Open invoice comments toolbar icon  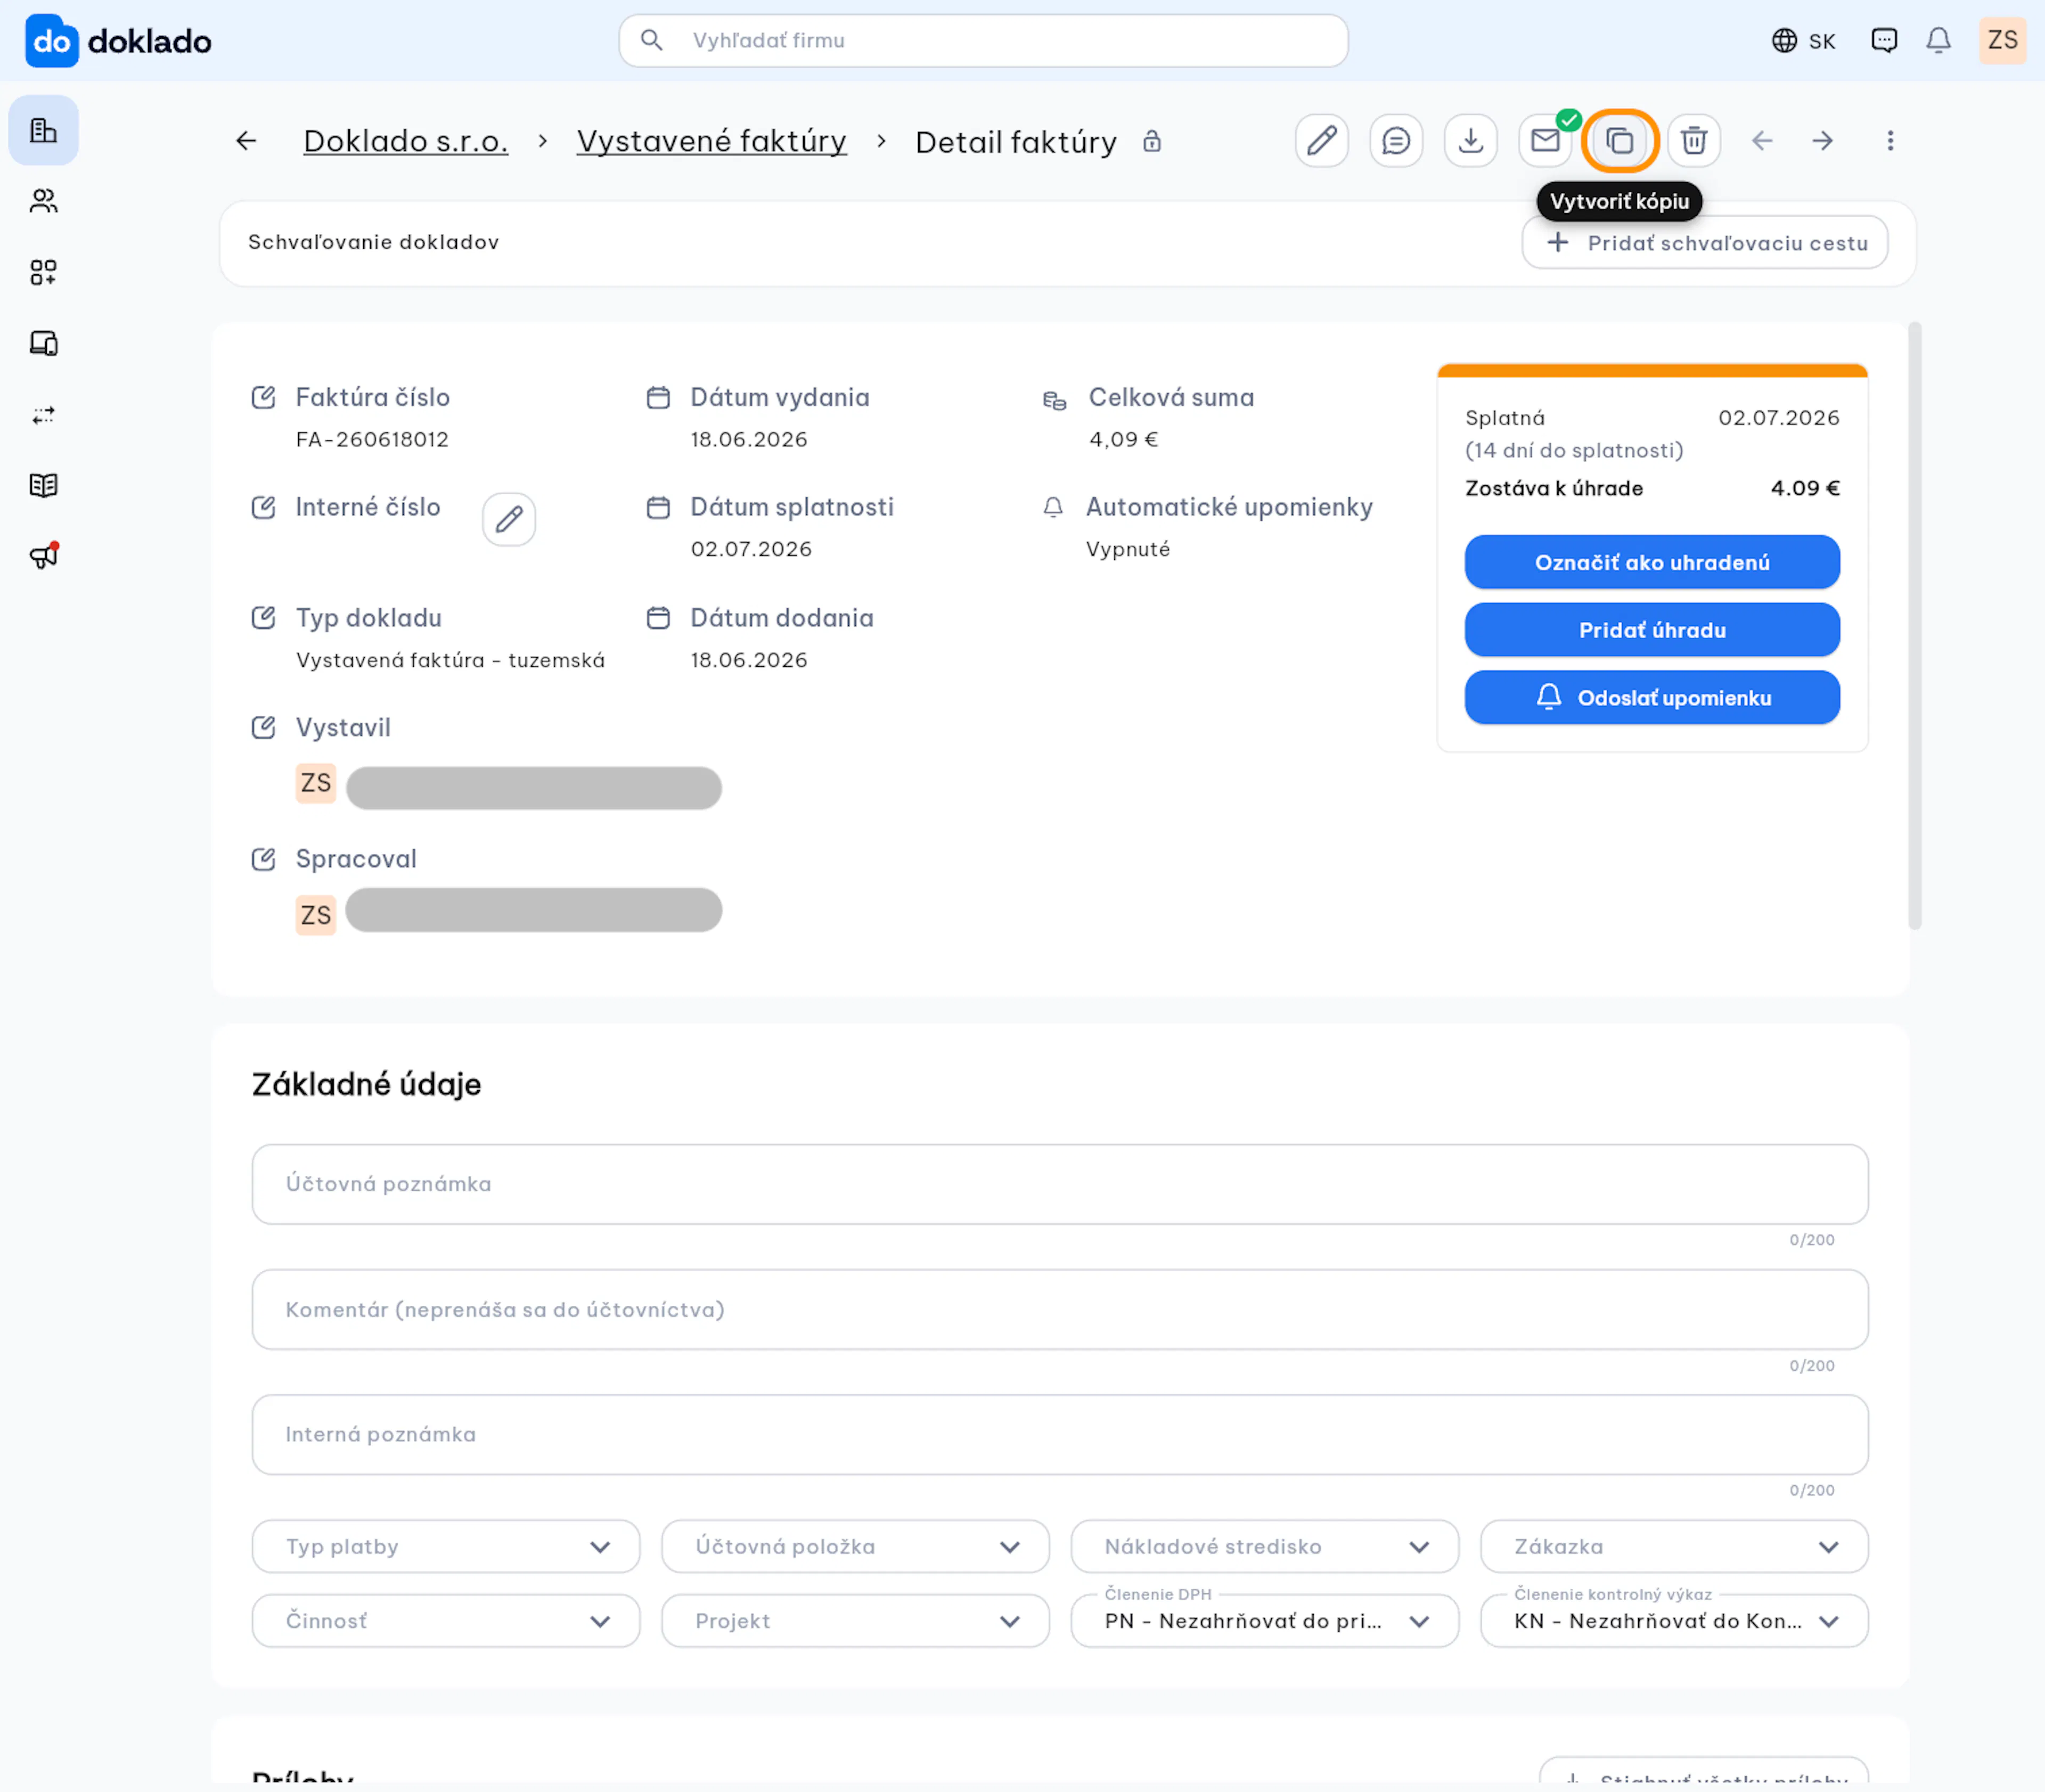click(x=1396, y=140)
